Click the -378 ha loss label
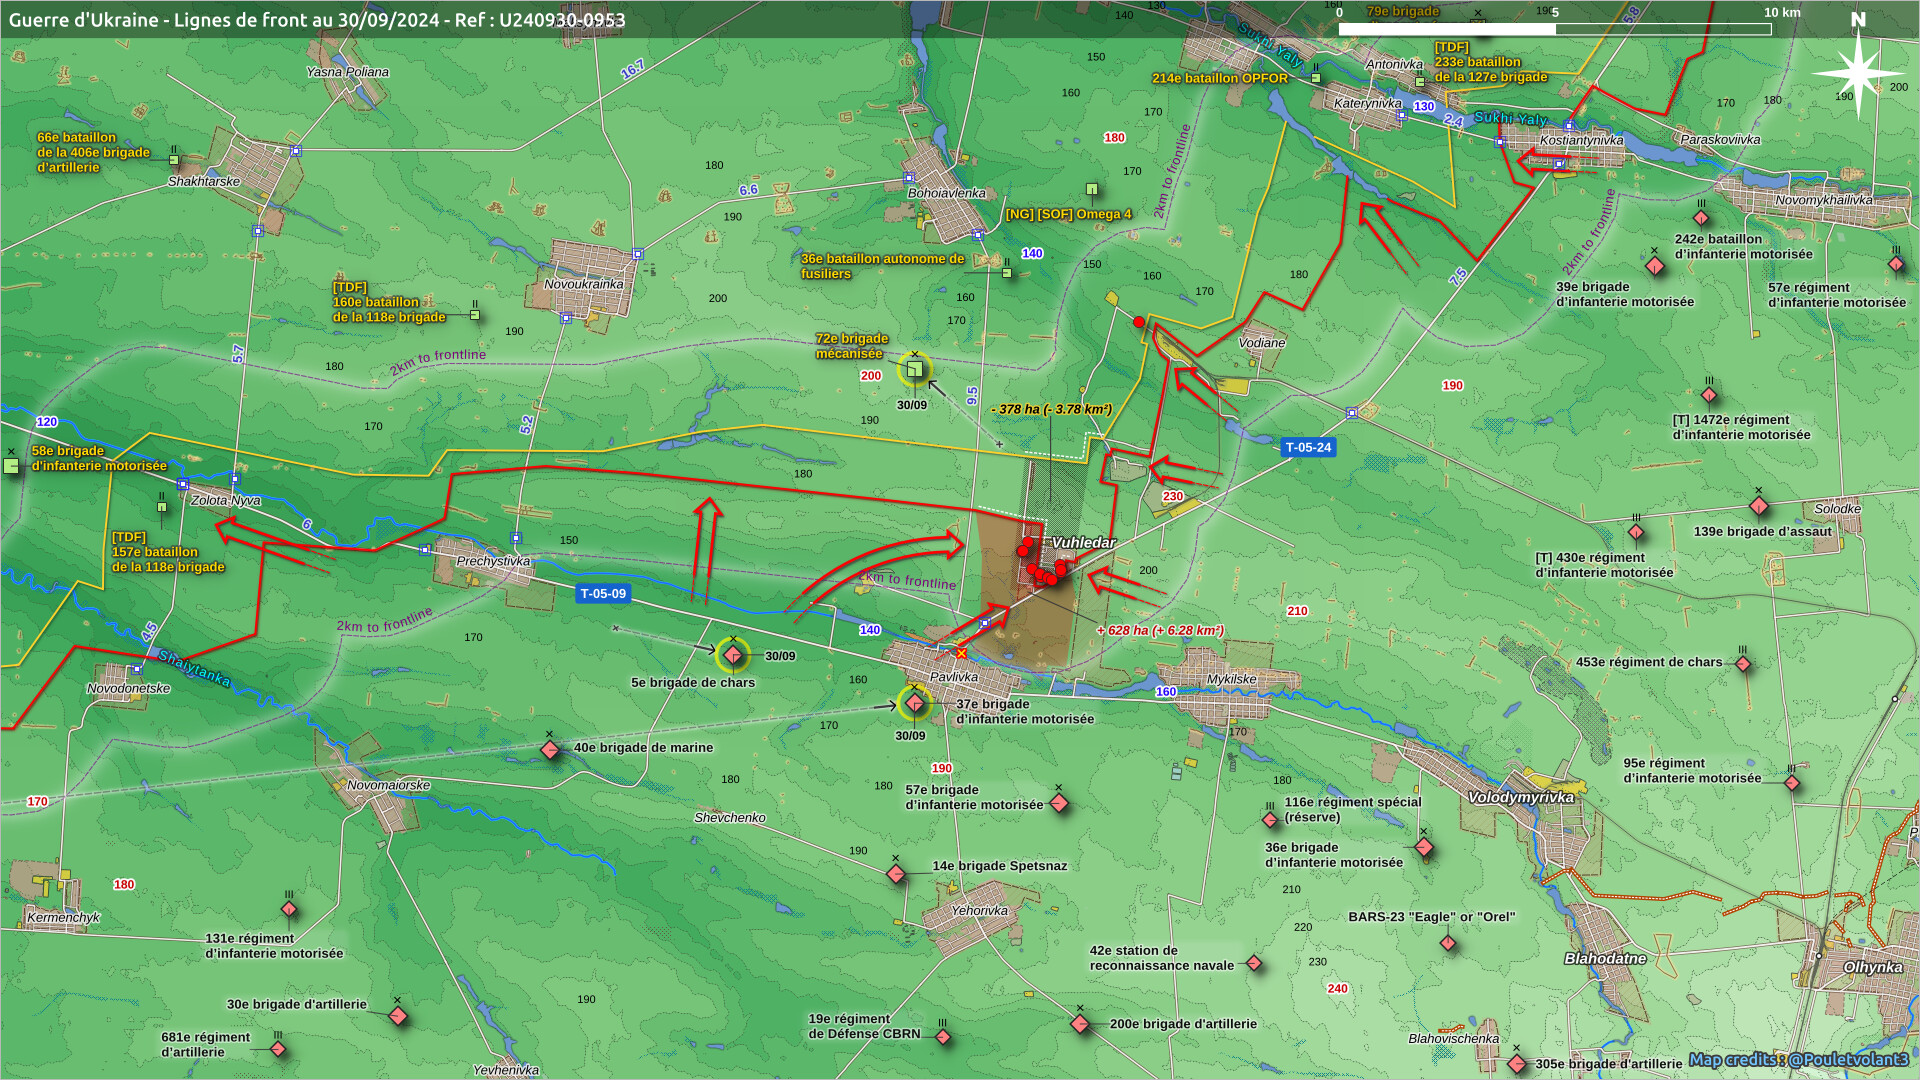The width and height of the screenshot is (1920, 1080). pos(1051,409)
